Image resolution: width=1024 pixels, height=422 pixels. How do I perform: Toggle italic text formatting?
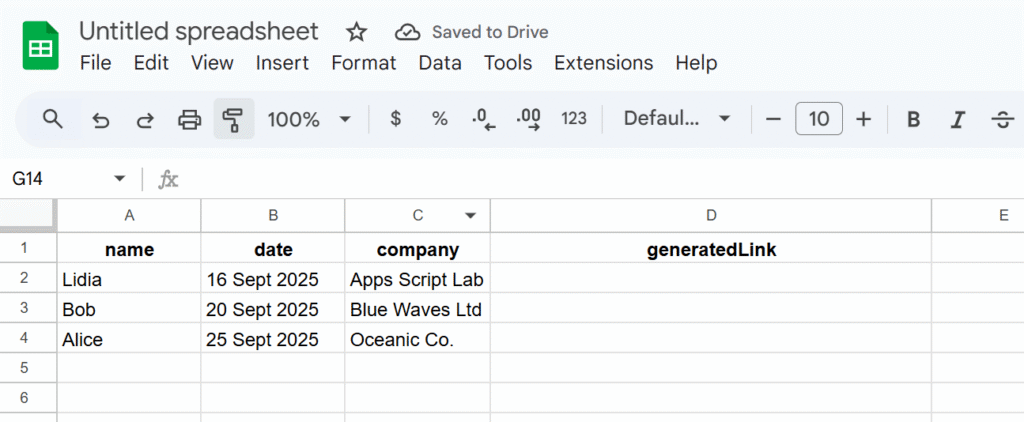click(957, 120)
